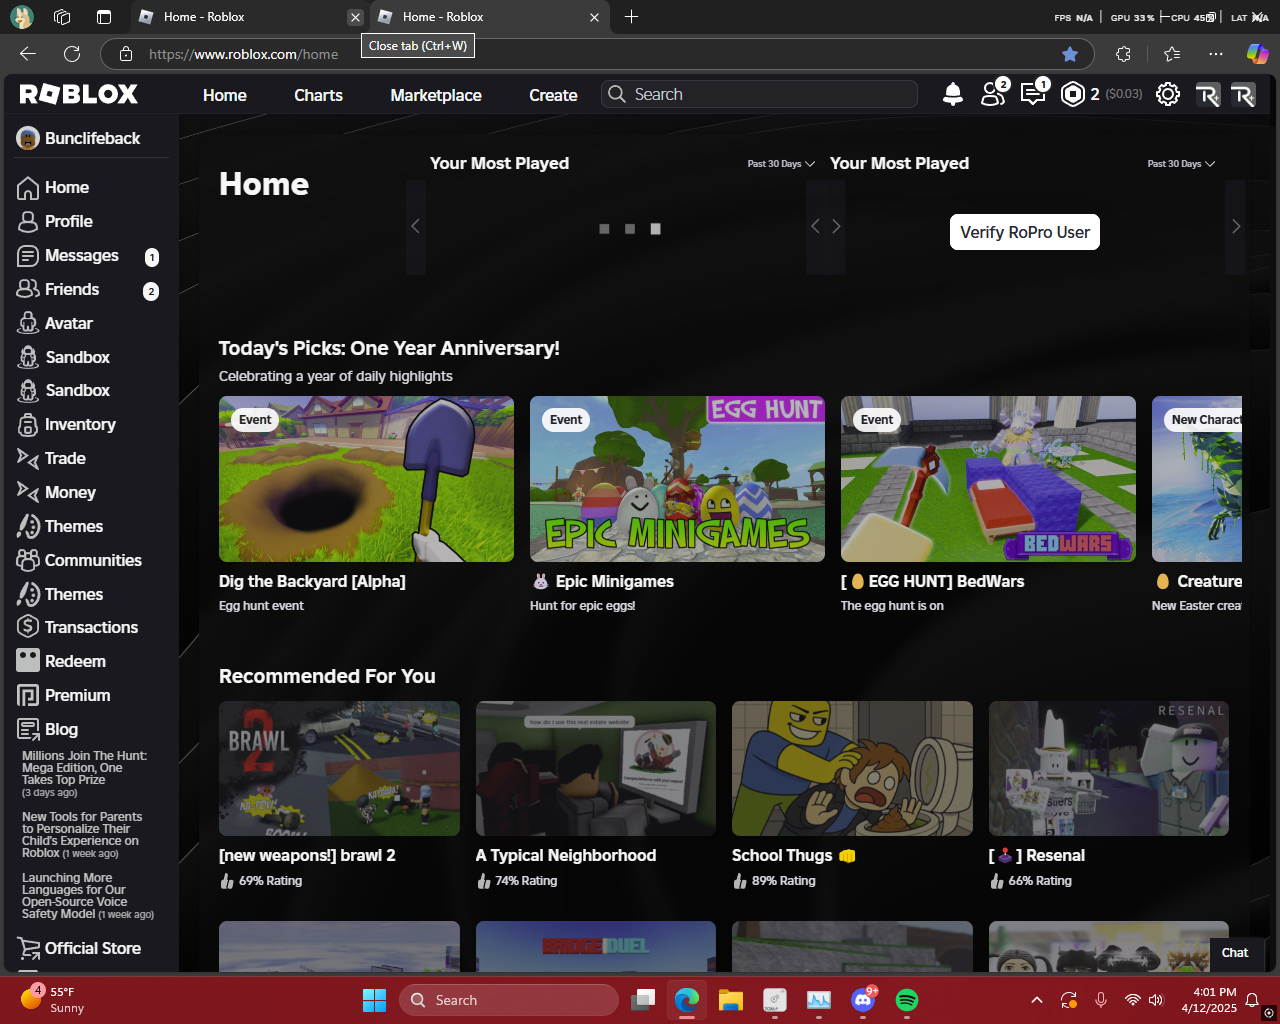This screenshot has width=1280, height=1024.
Task: Click the Roblox logo in the navbar
Action: pos(79,94)
